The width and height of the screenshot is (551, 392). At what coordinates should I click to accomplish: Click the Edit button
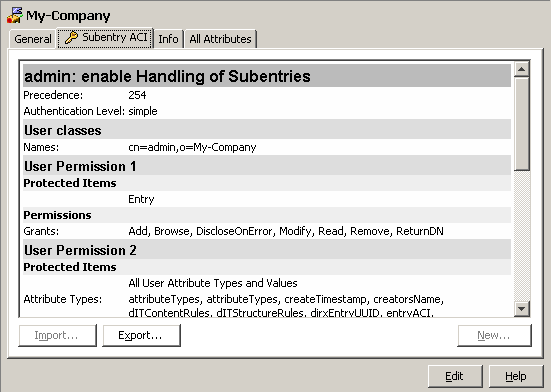[x=455, y=376]
